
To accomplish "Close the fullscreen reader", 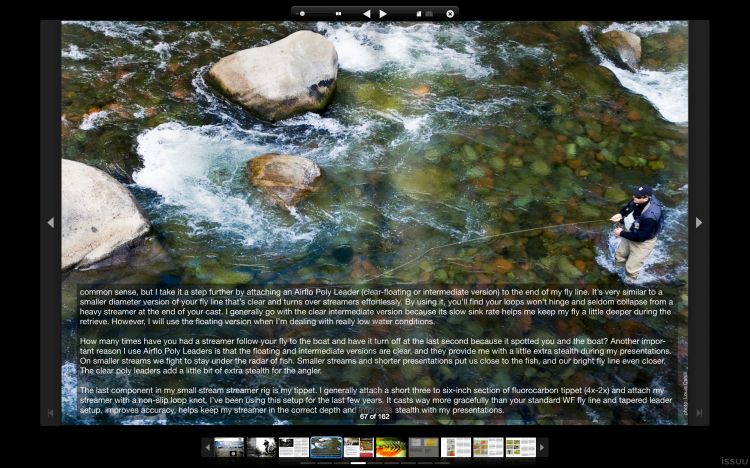I will (450, 14).
